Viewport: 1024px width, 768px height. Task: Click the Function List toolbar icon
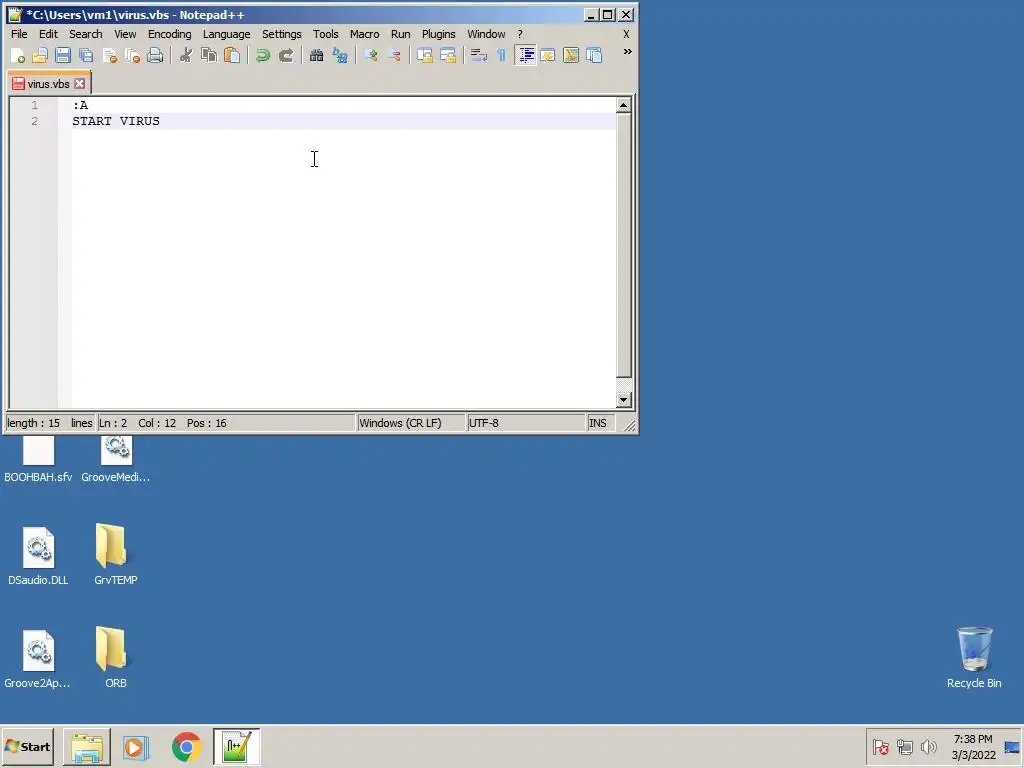tap(594, 56)
